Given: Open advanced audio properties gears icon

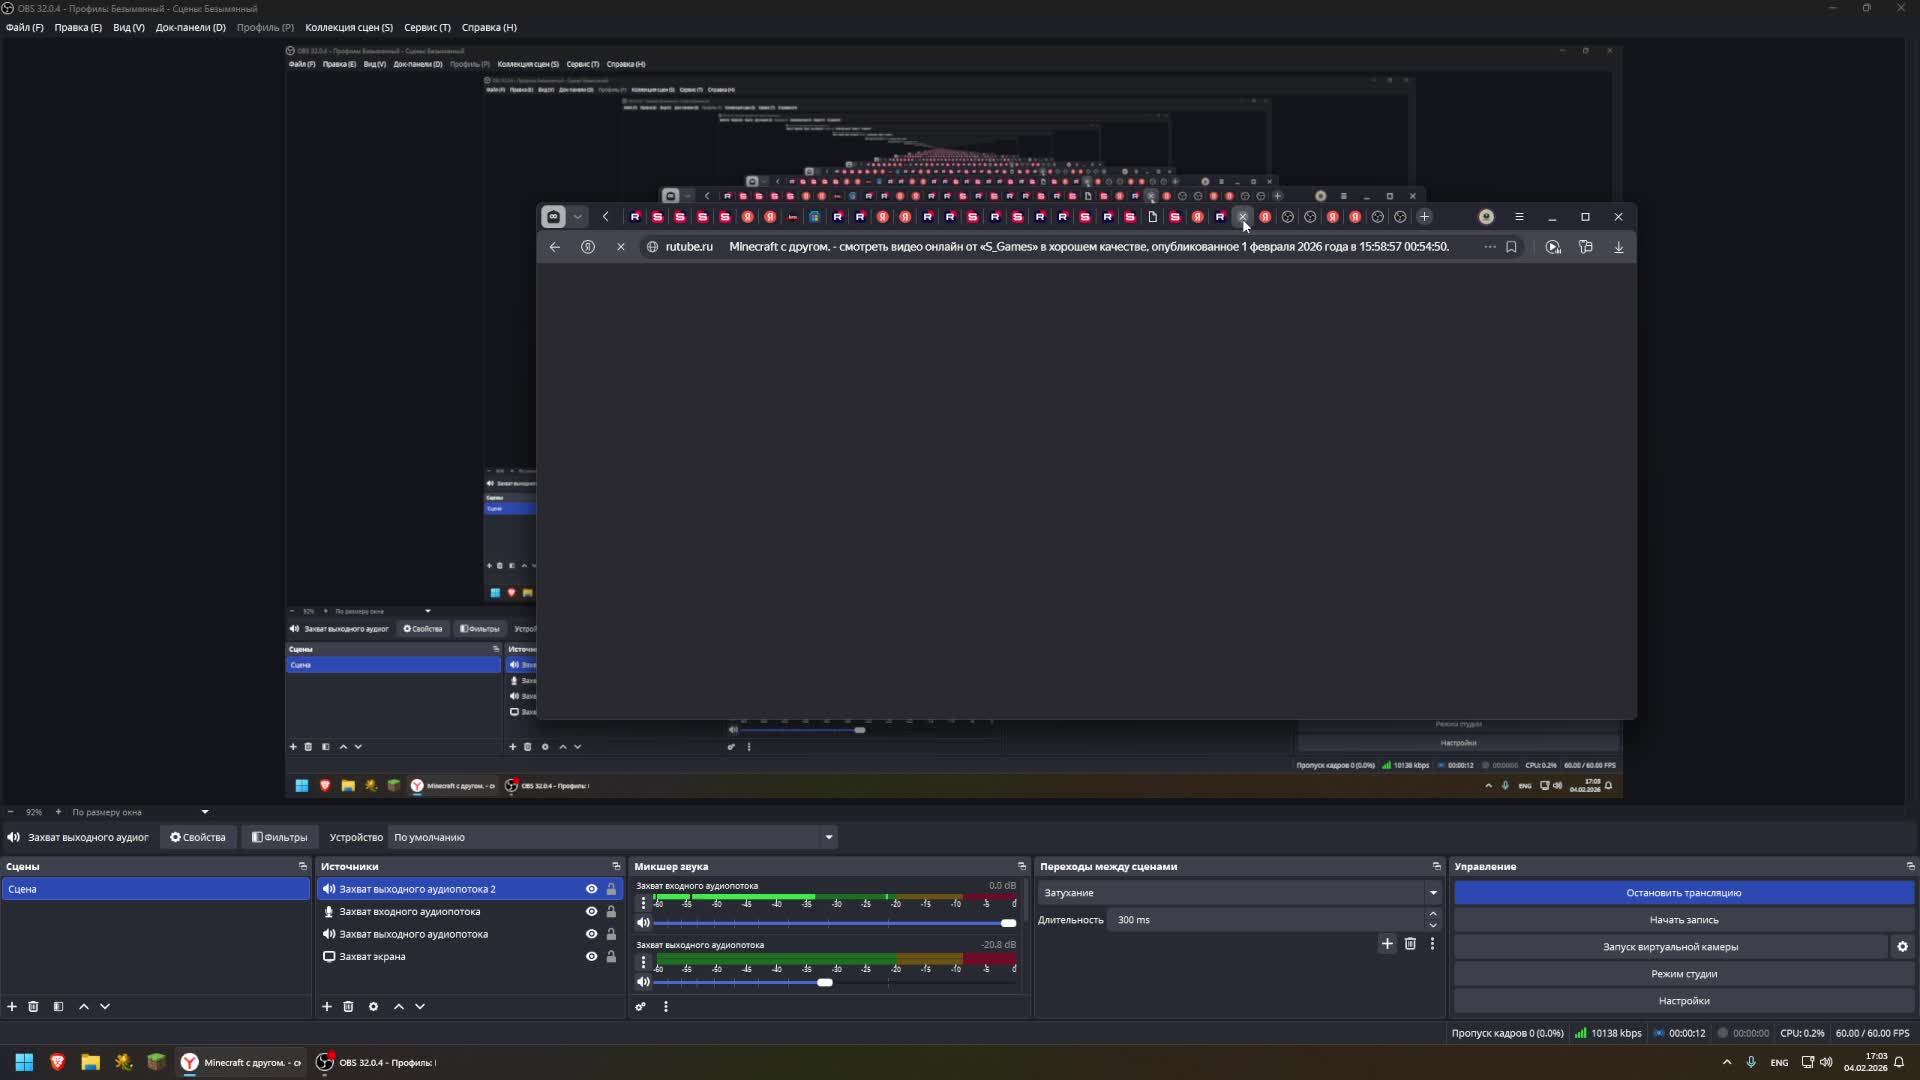Looking at the screenshot, I should pos(641,1007).
